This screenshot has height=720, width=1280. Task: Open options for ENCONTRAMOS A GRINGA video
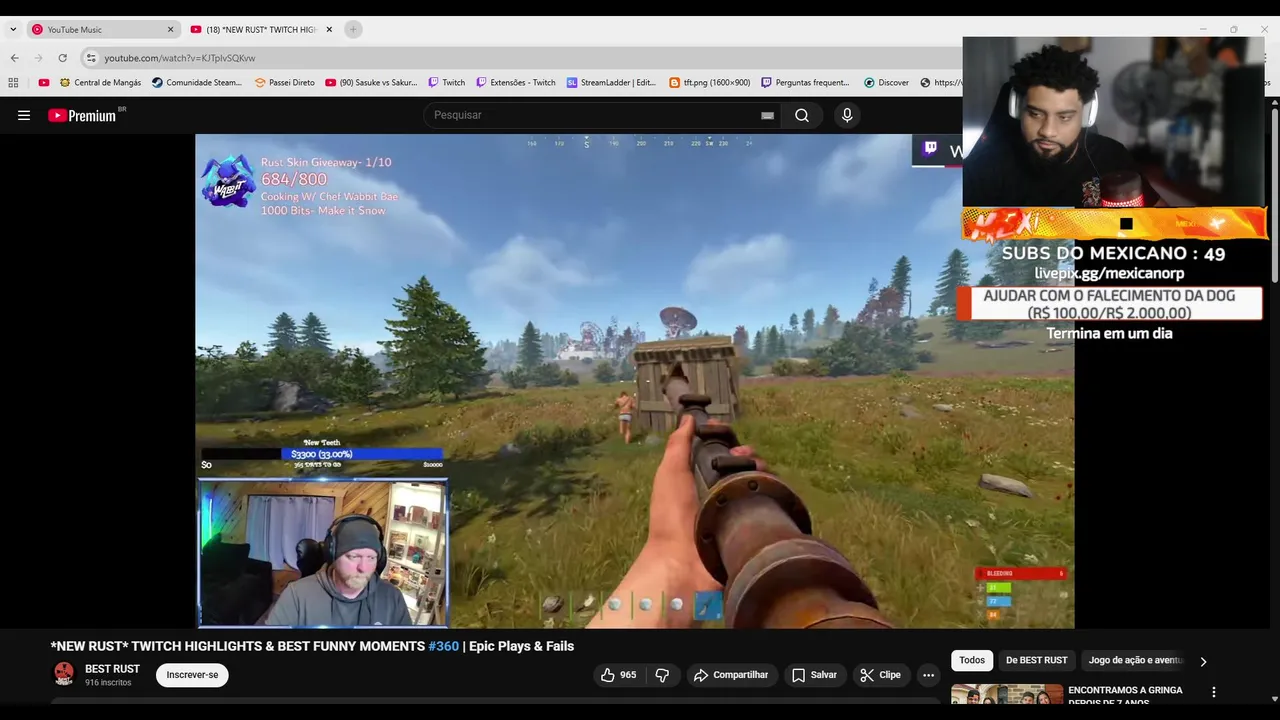(x=1214, y=692)
